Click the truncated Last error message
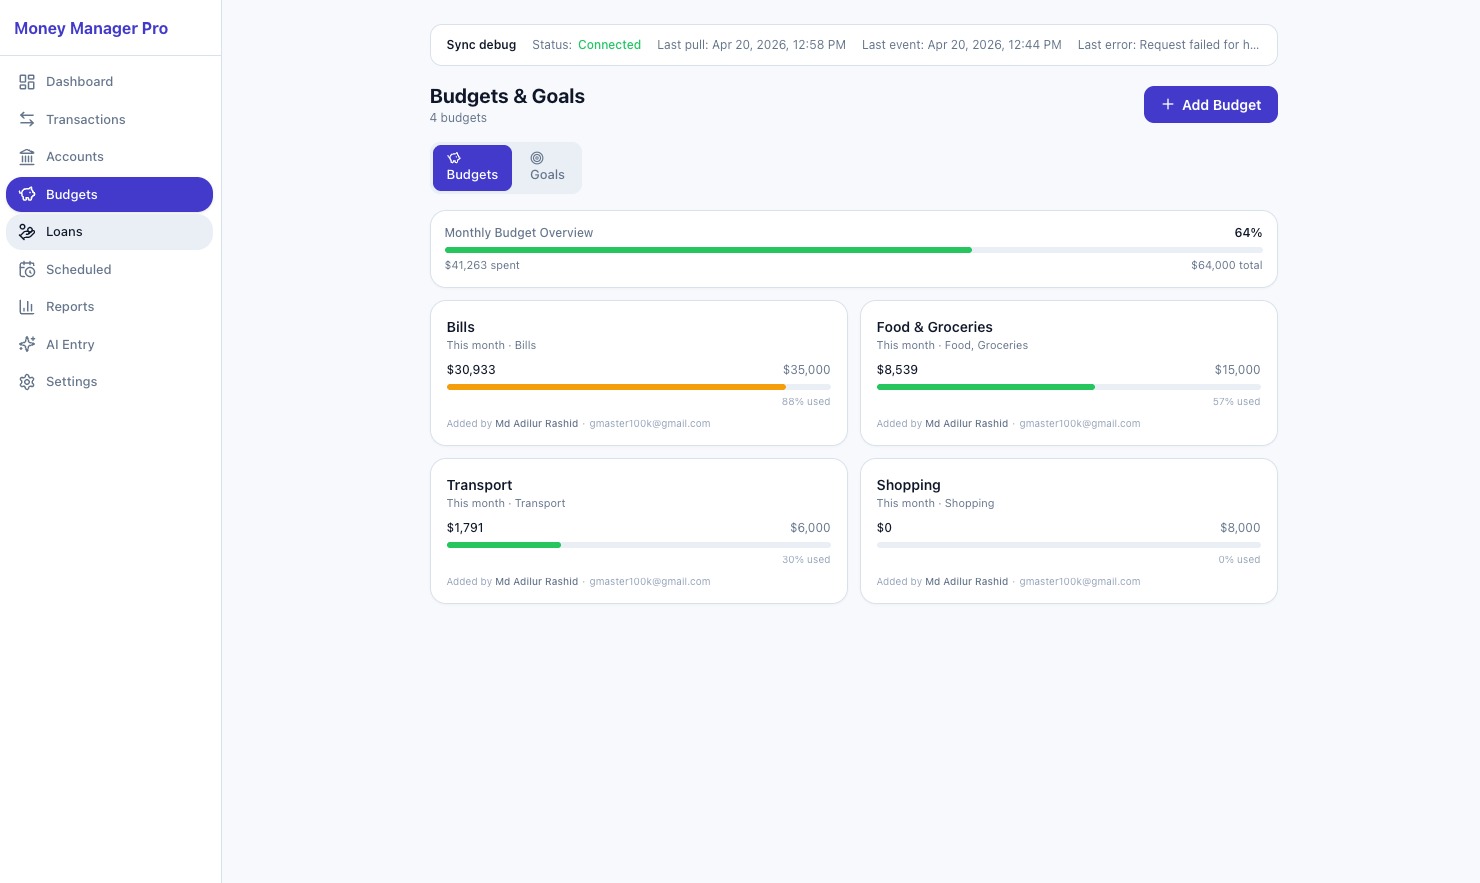 coord(1167,45)
